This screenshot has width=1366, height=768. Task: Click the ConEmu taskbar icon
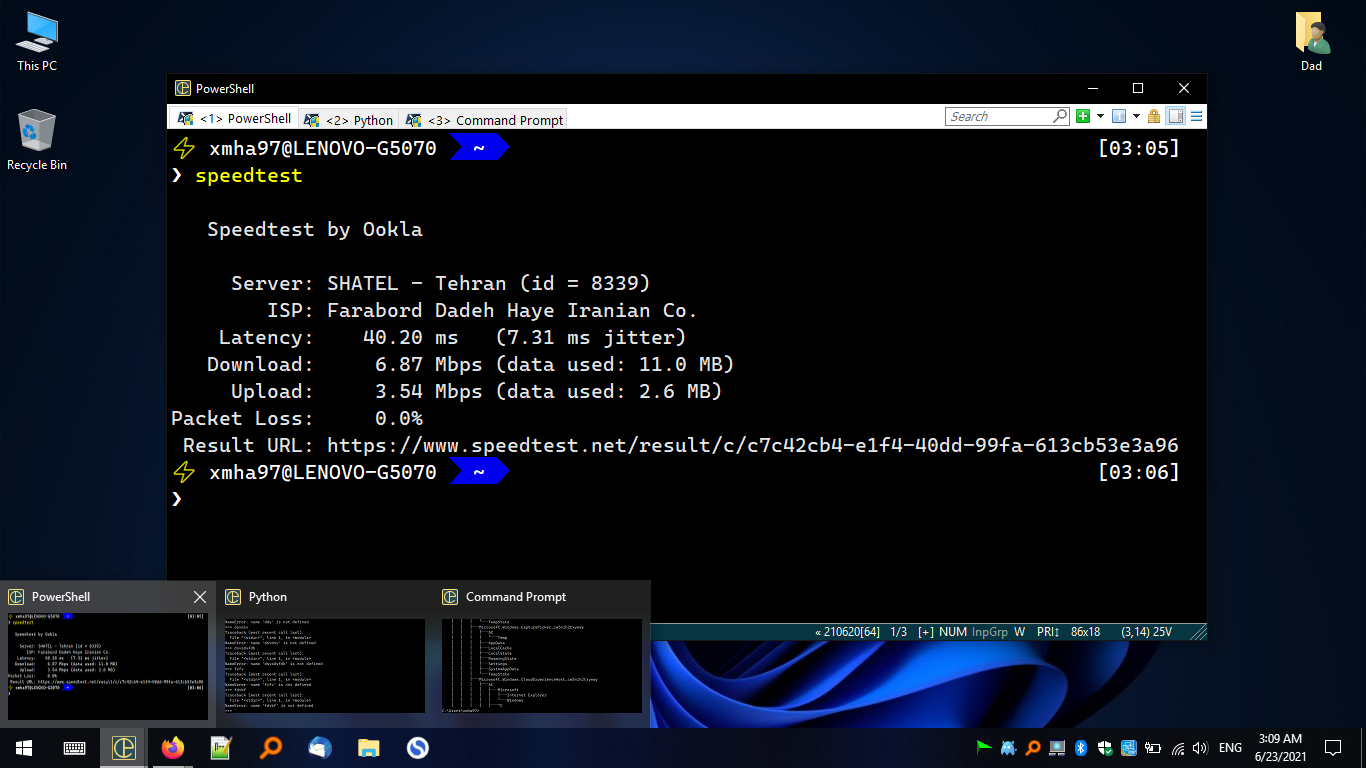(x=124, y=747)
